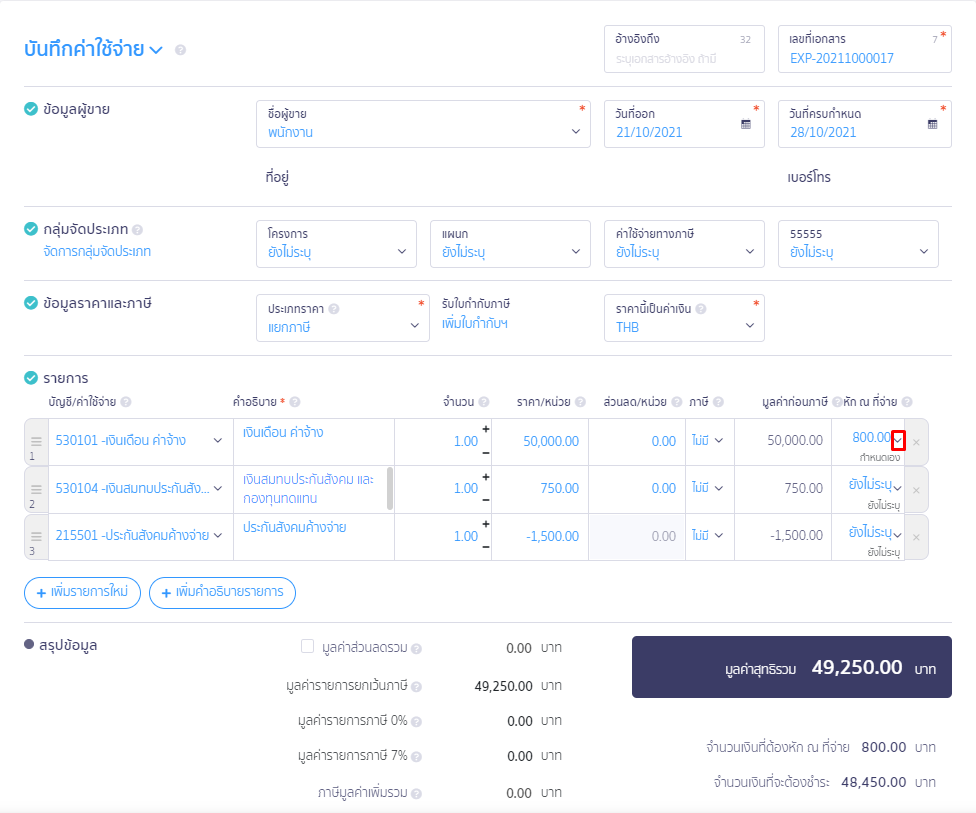Image resolution: width=976 pixels, height=813 pixels.
Task: Click help icon beside มูลค่ารายการภาษี 7%
Action: [416, 757]
